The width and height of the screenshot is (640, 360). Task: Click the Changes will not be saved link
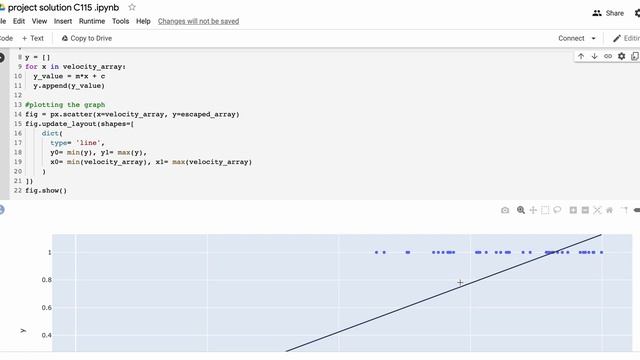(x=198, y=21)
